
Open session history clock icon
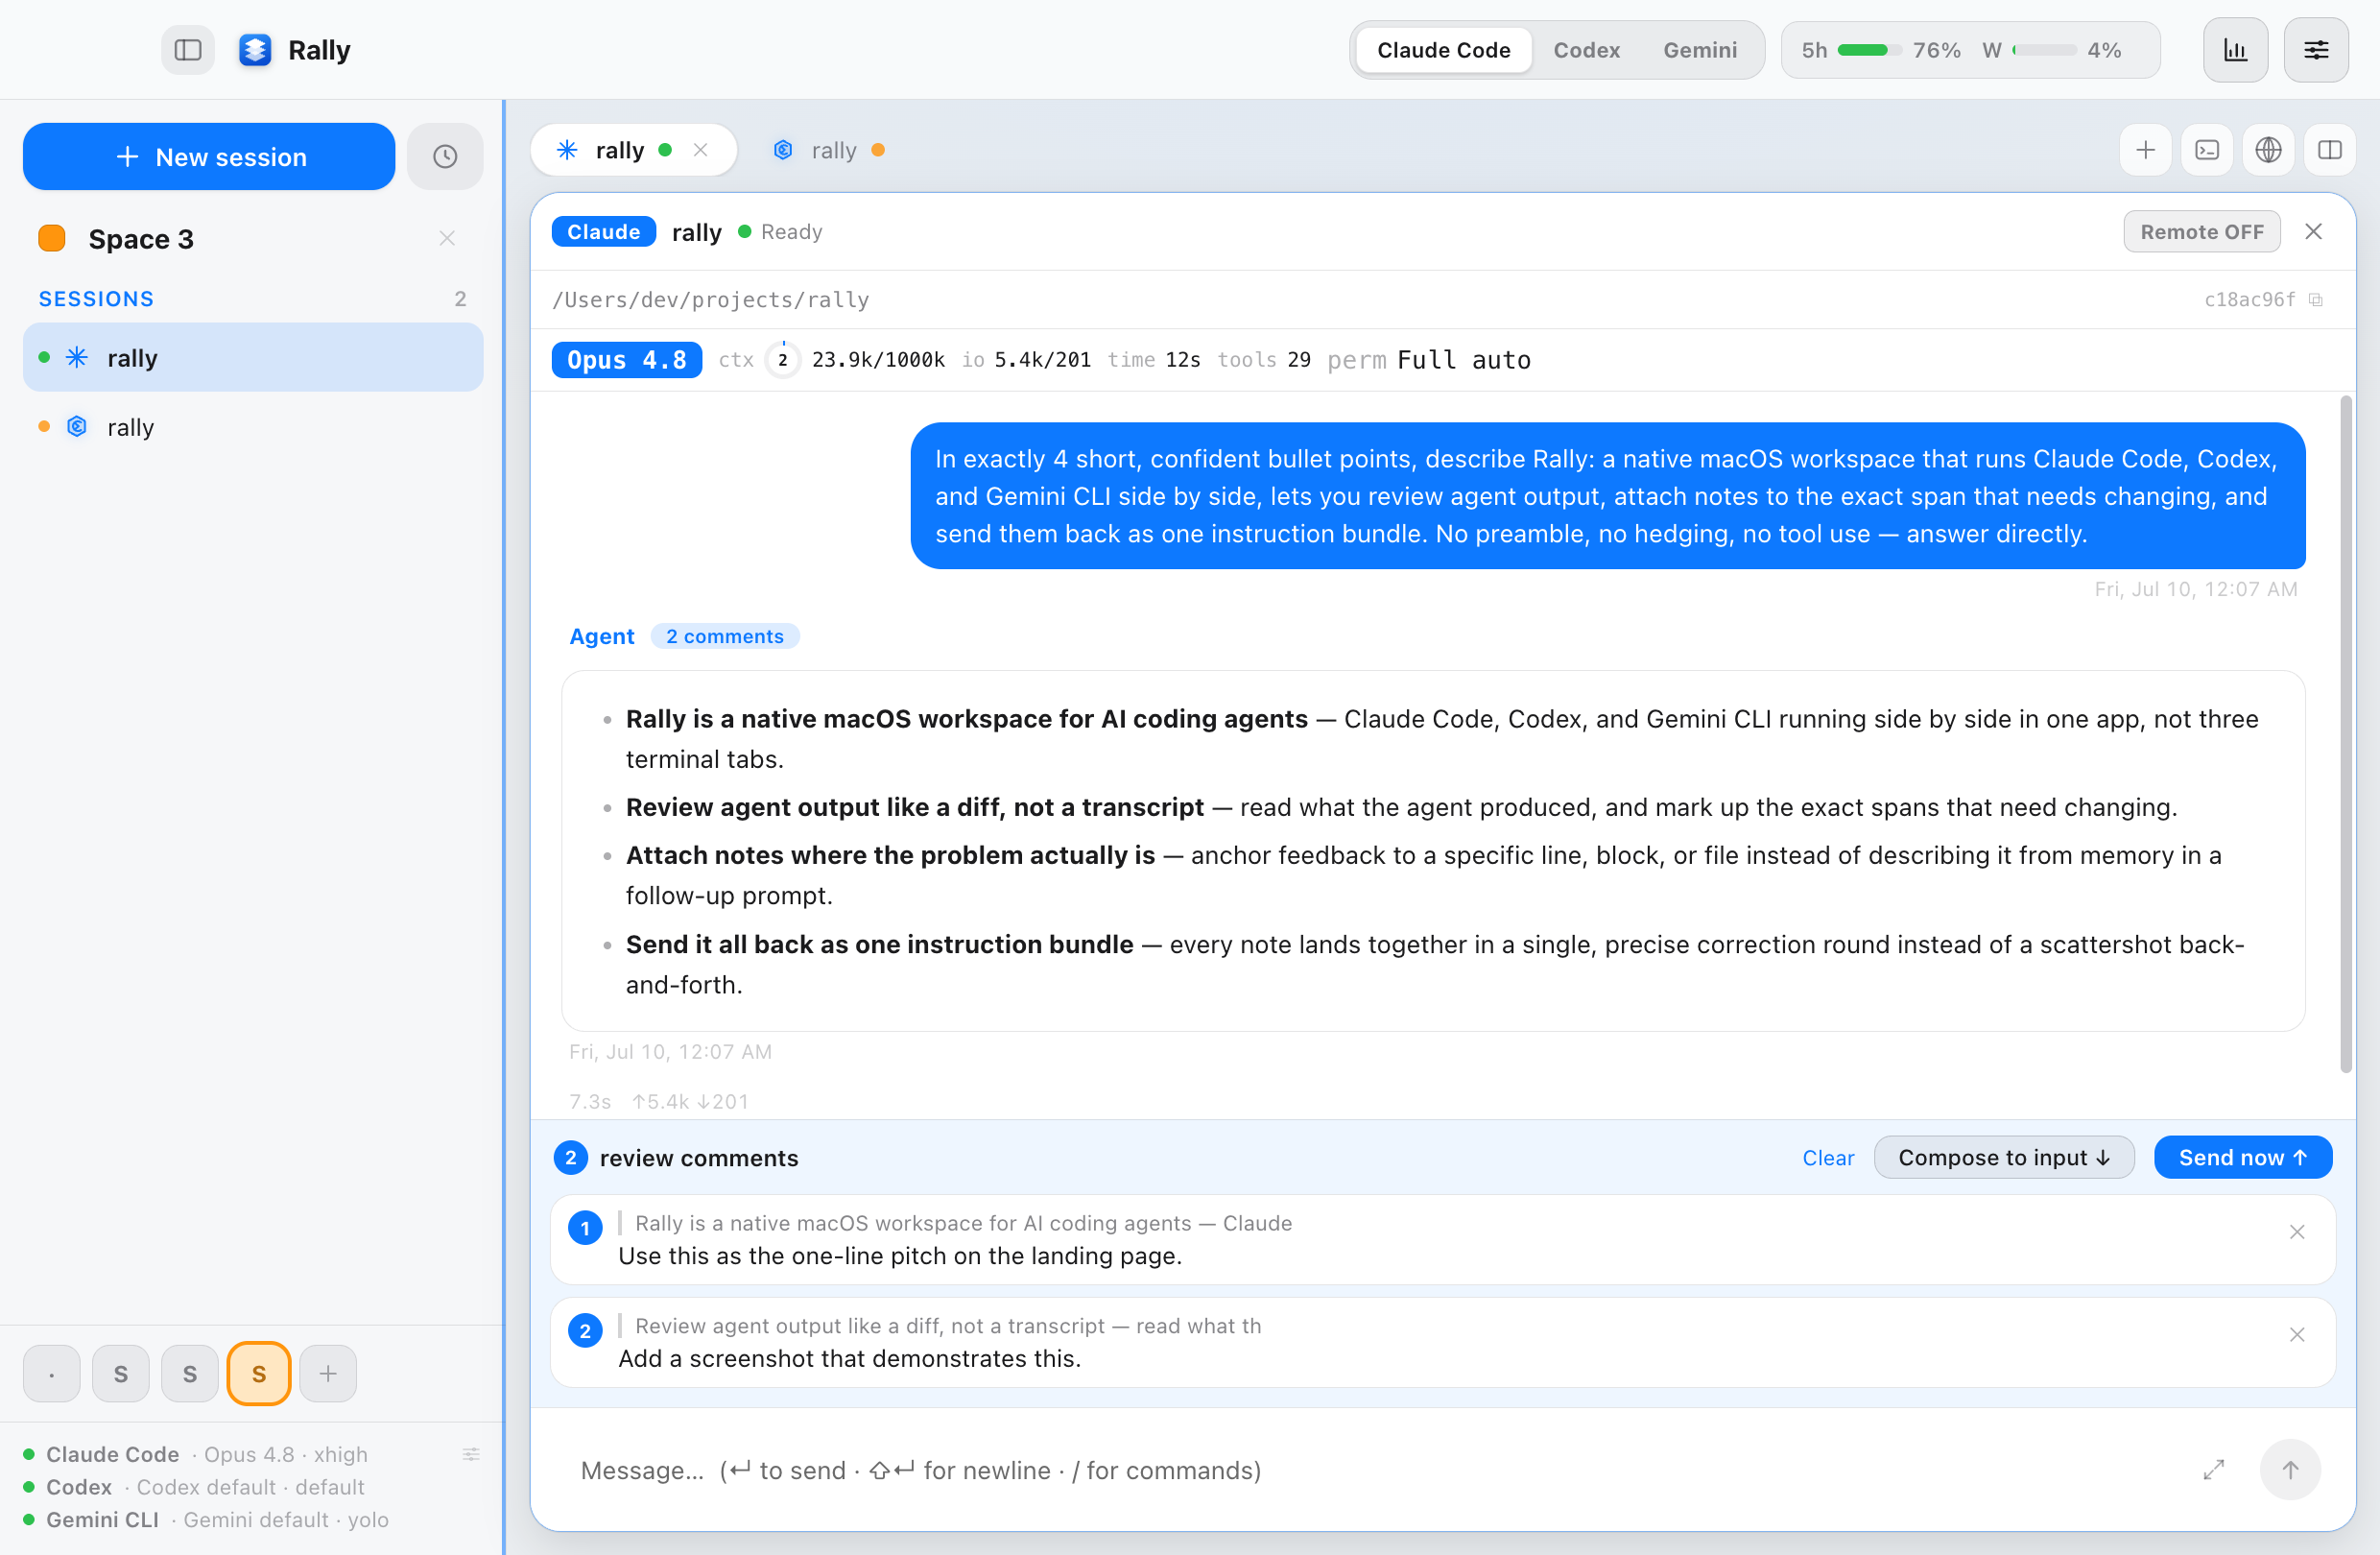point(445,156)
